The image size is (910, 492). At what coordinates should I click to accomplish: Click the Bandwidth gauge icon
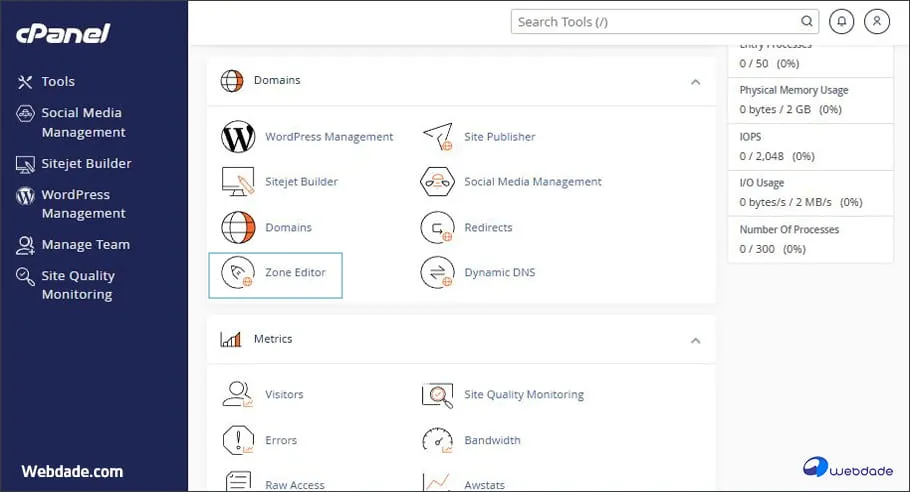tap(437, 440)
